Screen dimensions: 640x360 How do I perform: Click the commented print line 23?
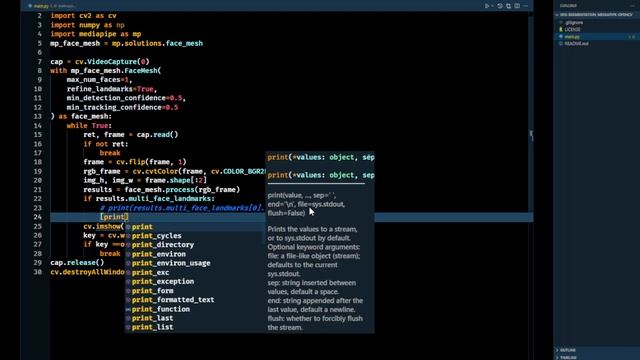tap(182, 208)
